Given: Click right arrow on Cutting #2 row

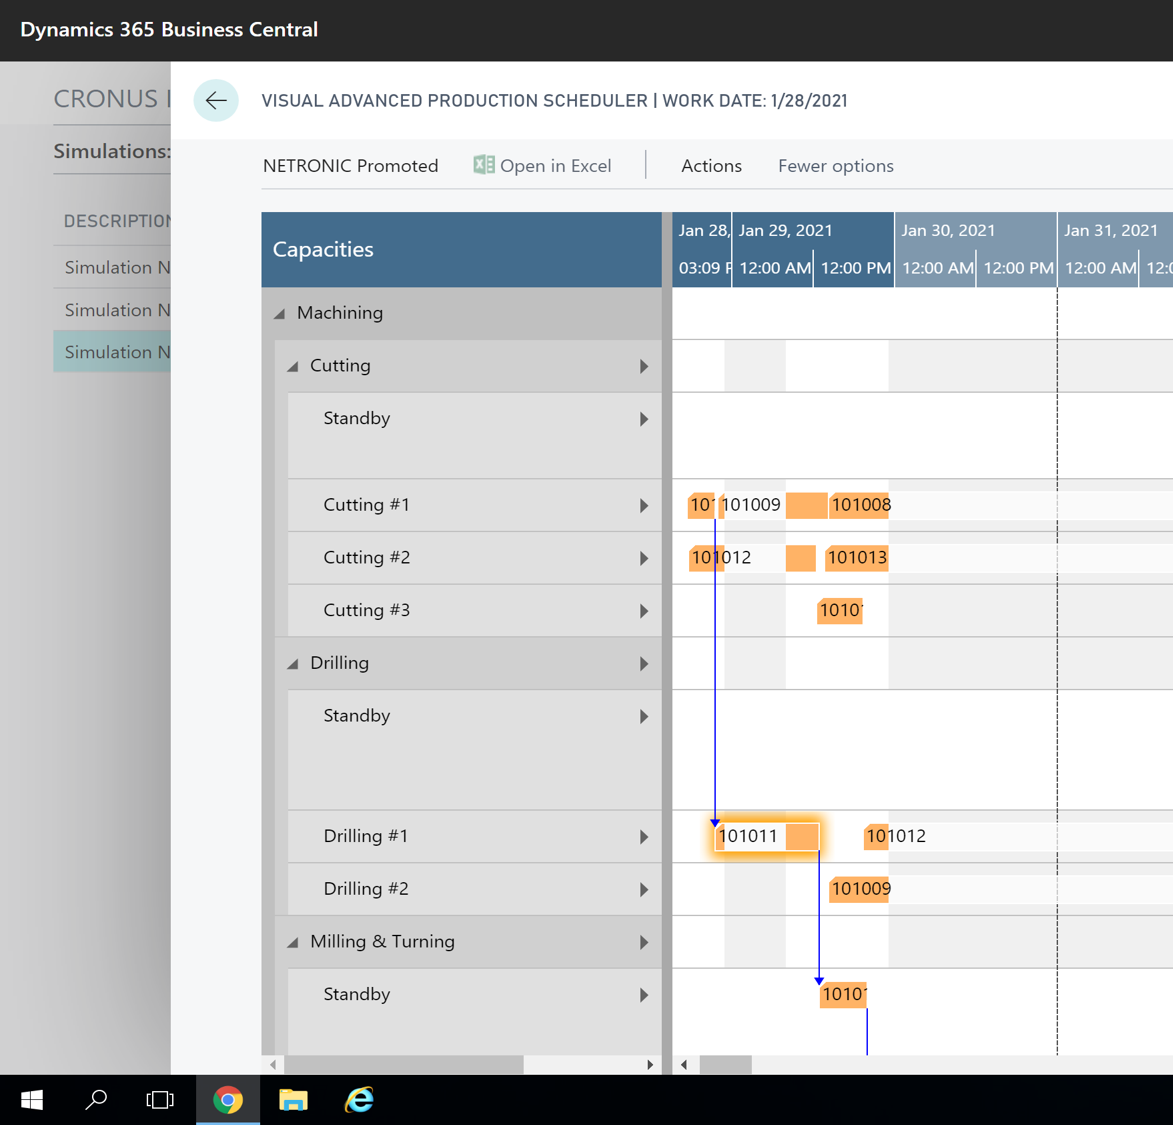Looking at the screenshot, I should coord(644,558).
